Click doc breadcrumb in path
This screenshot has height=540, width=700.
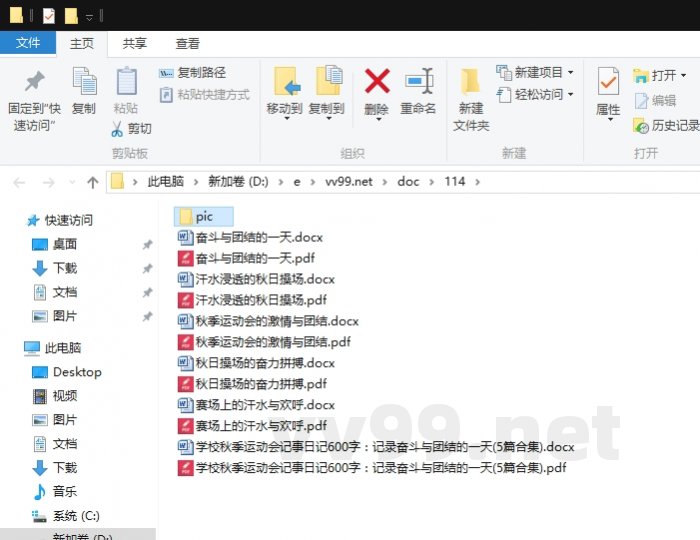tap(408, 182)
